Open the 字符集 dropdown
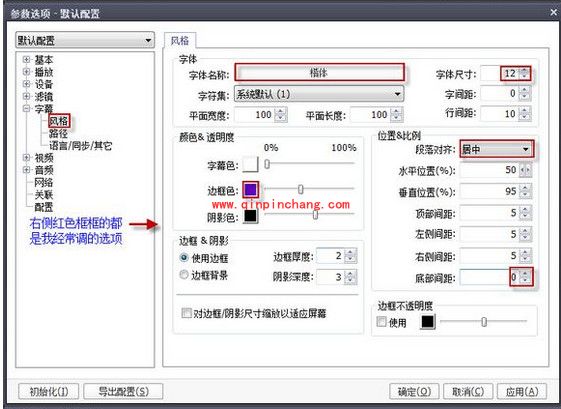This screenshot has width=561, height=409. 319,94
